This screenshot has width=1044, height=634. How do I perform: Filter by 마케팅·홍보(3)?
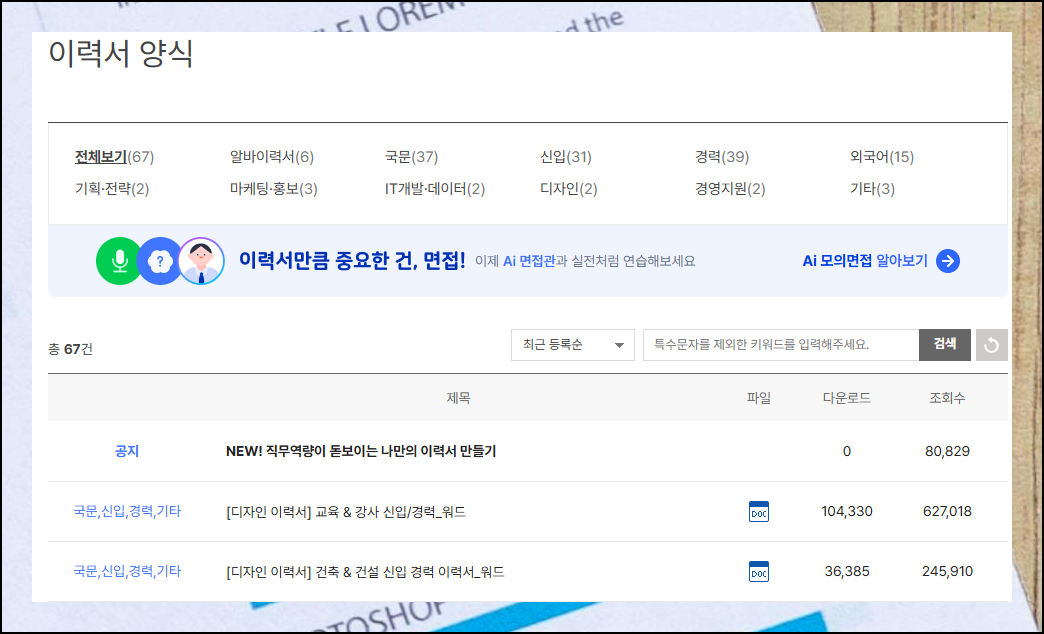(274, 189)
